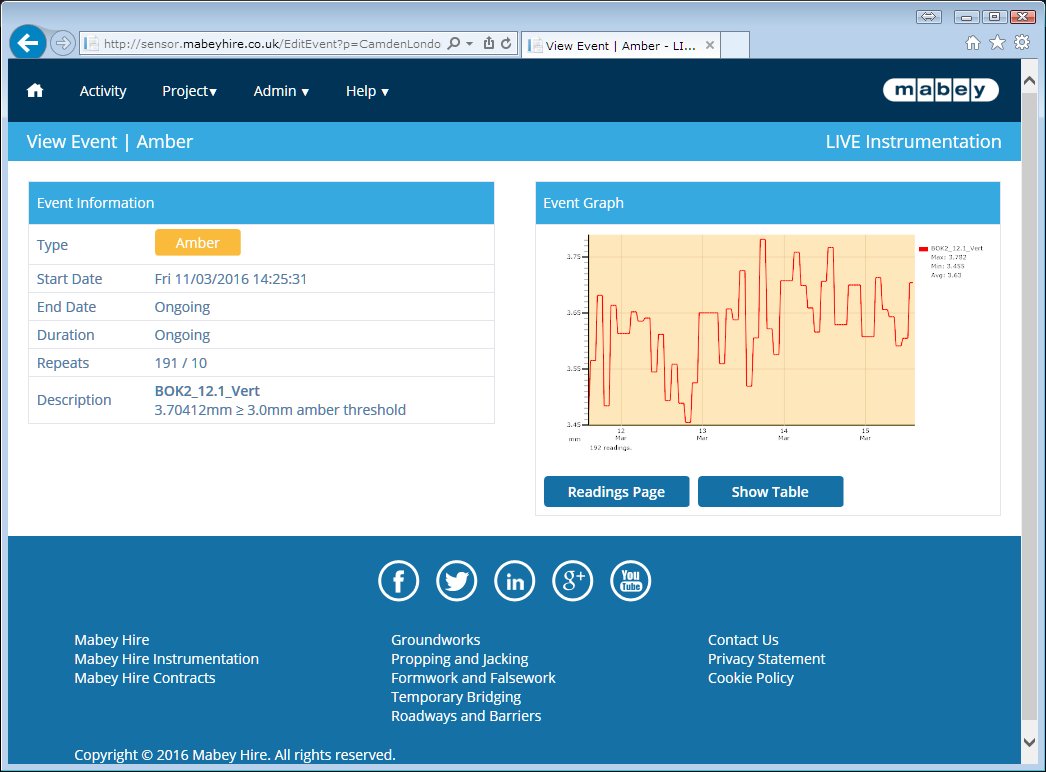
Task: Open the Mabey Google Plus icon
Action: tap(572, 581)
